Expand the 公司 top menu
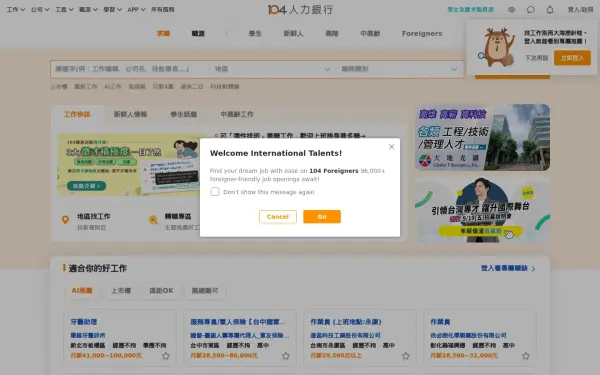Viewport: 600px width, 375px height. (x=40, y=9)
